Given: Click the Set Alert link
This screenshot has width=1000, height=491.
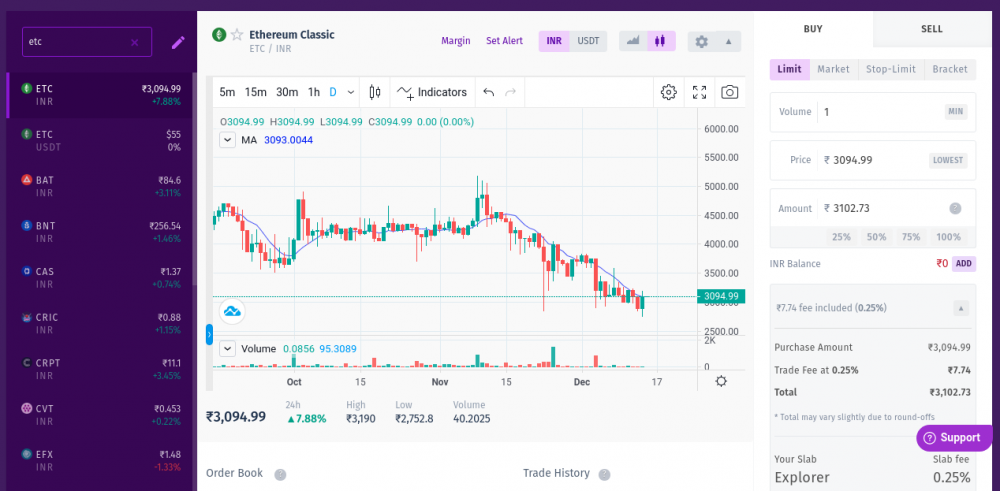Looking at the screenshot, I should click(504, 41).
